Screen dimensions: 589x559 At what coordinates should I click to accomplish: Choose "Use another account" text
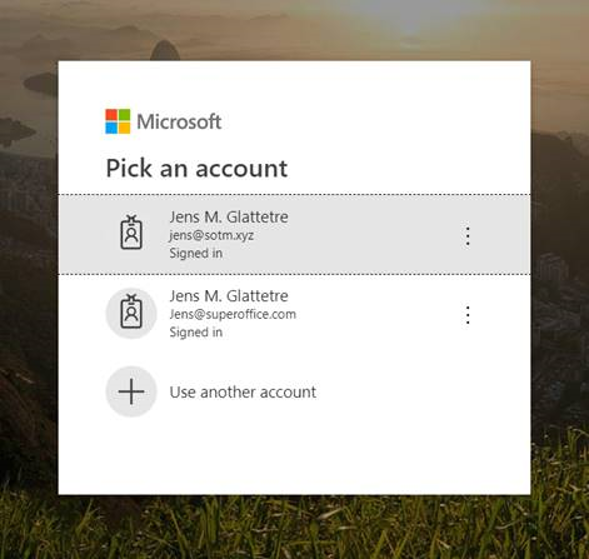[x=243, y=392]
